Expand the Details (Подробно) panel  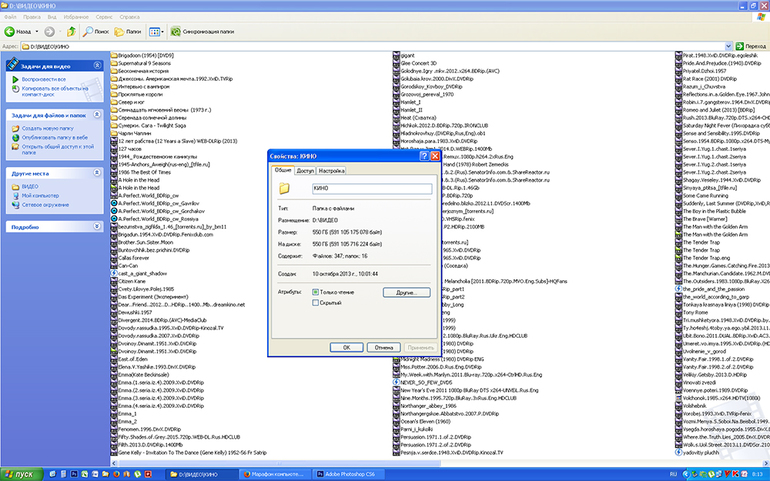(x=97, y=227)
